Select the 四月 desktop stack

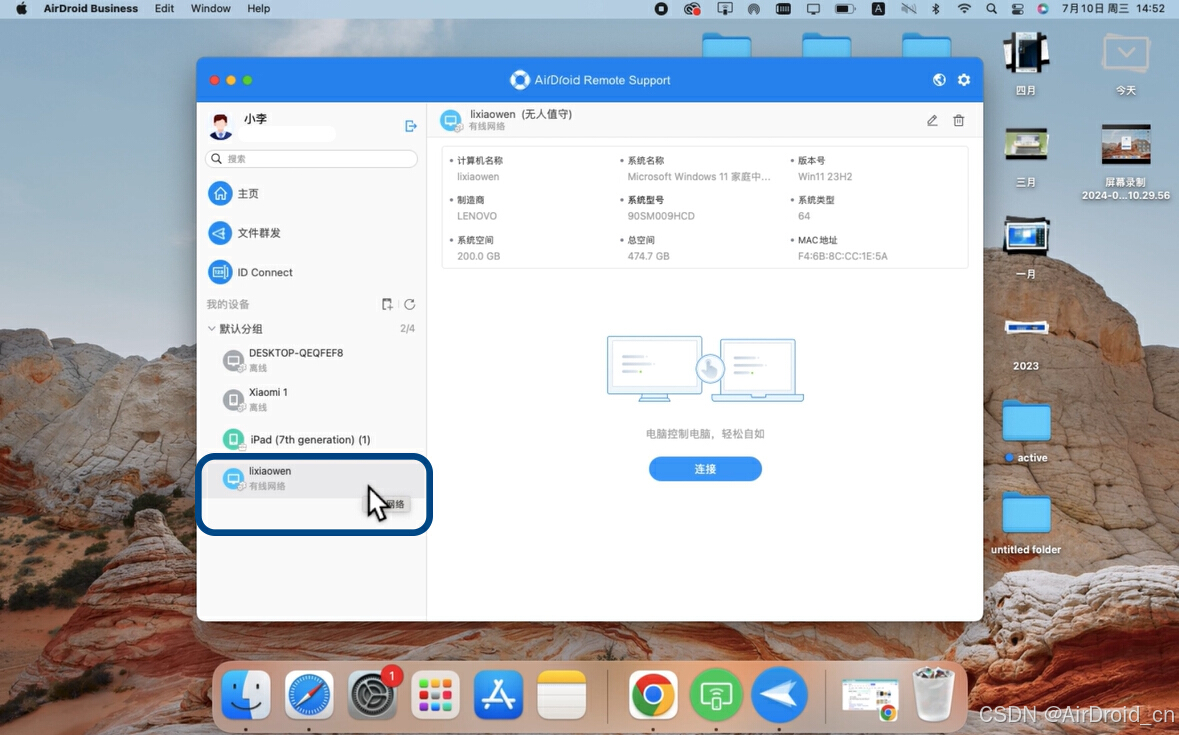[x=1026, y=63]
